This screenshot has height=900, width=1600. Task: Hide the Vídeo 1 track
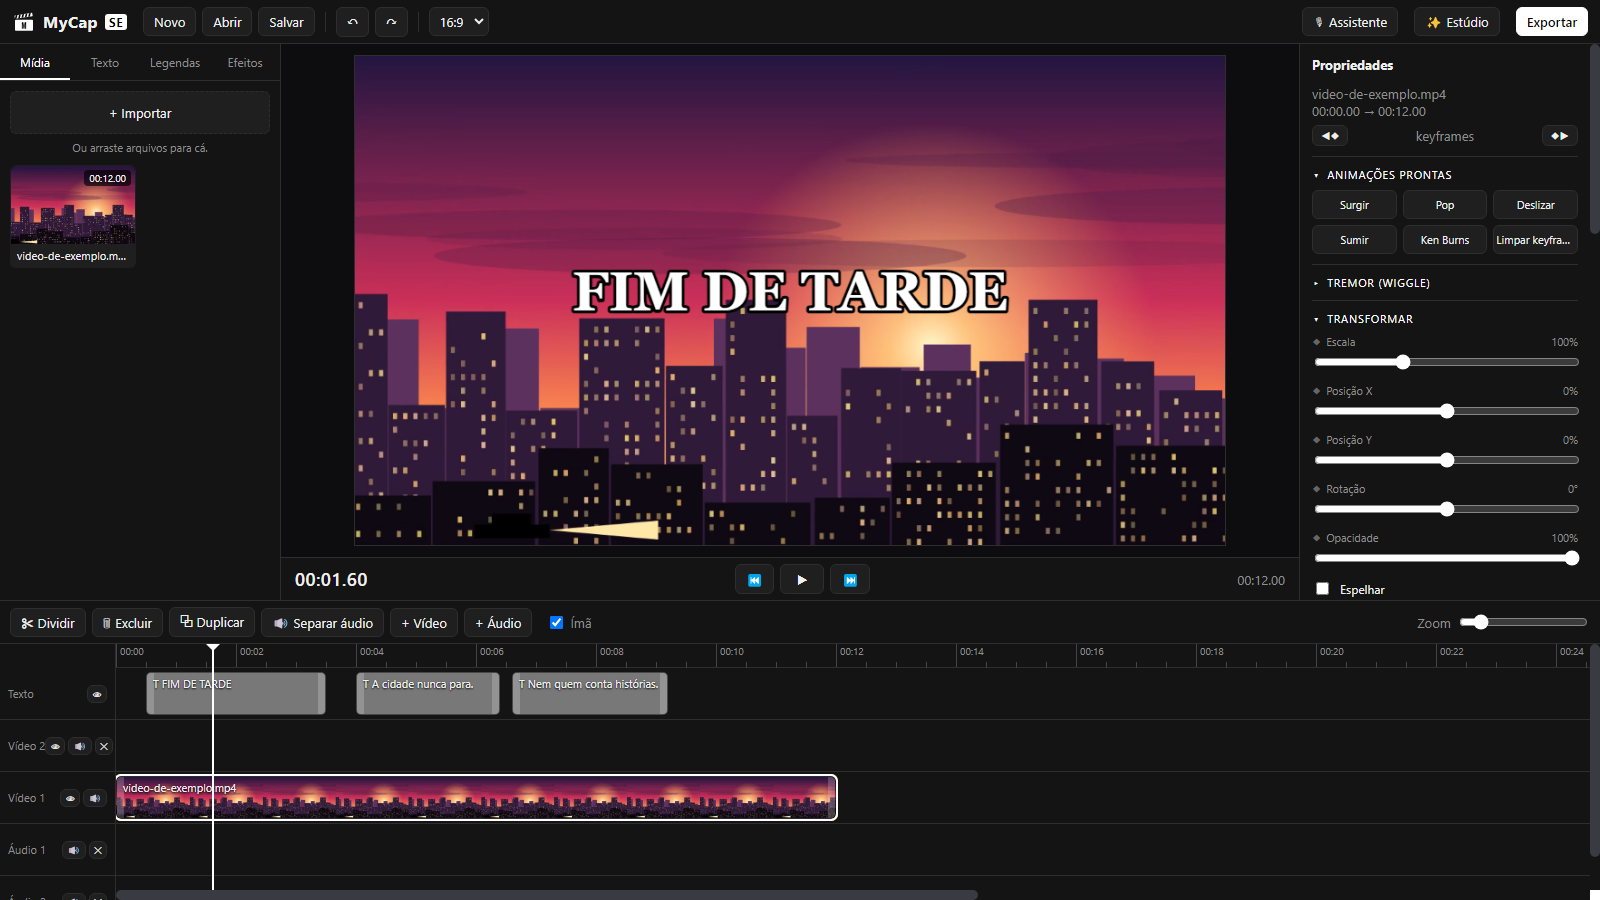(70, 798)
